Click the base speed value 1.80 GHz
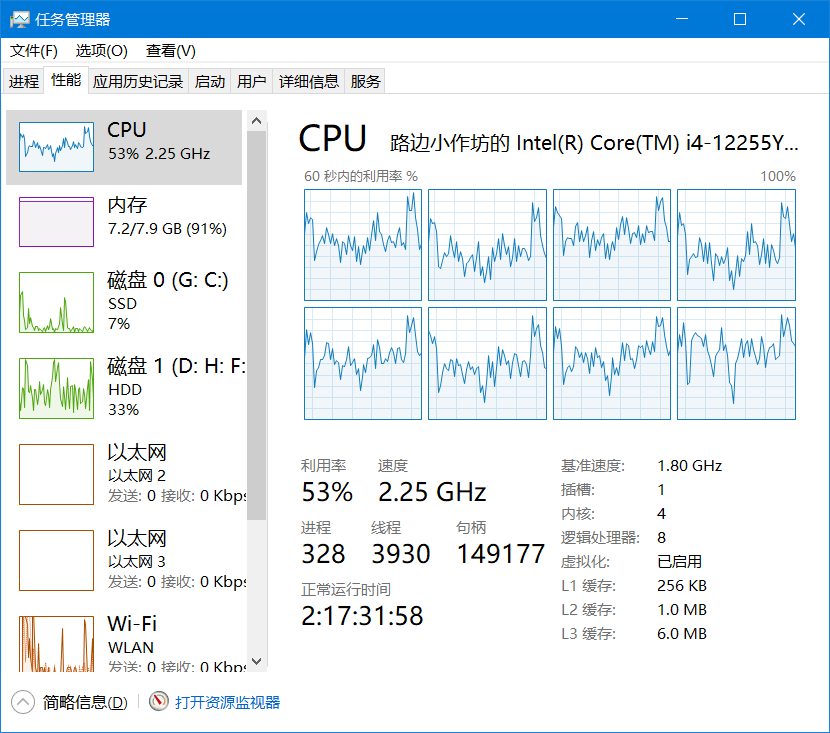830x733 pixels. click(x=689, y=465)
